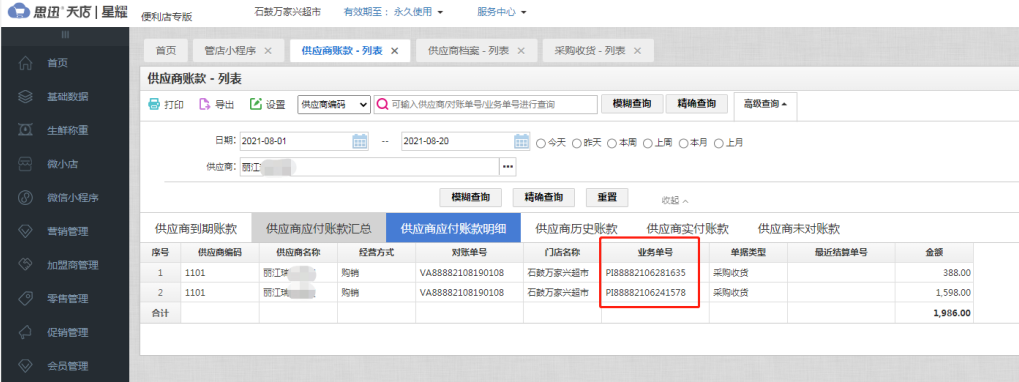Click the magnifier icon in search box

(383, 104)
